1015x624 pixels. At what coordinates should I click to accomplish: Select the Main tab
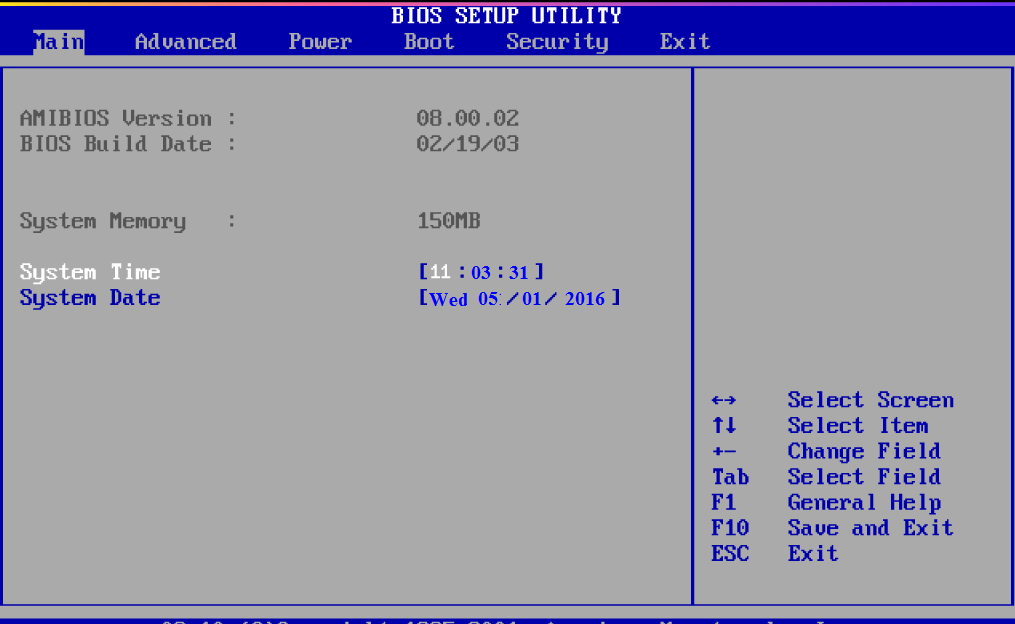coord(57,41)
